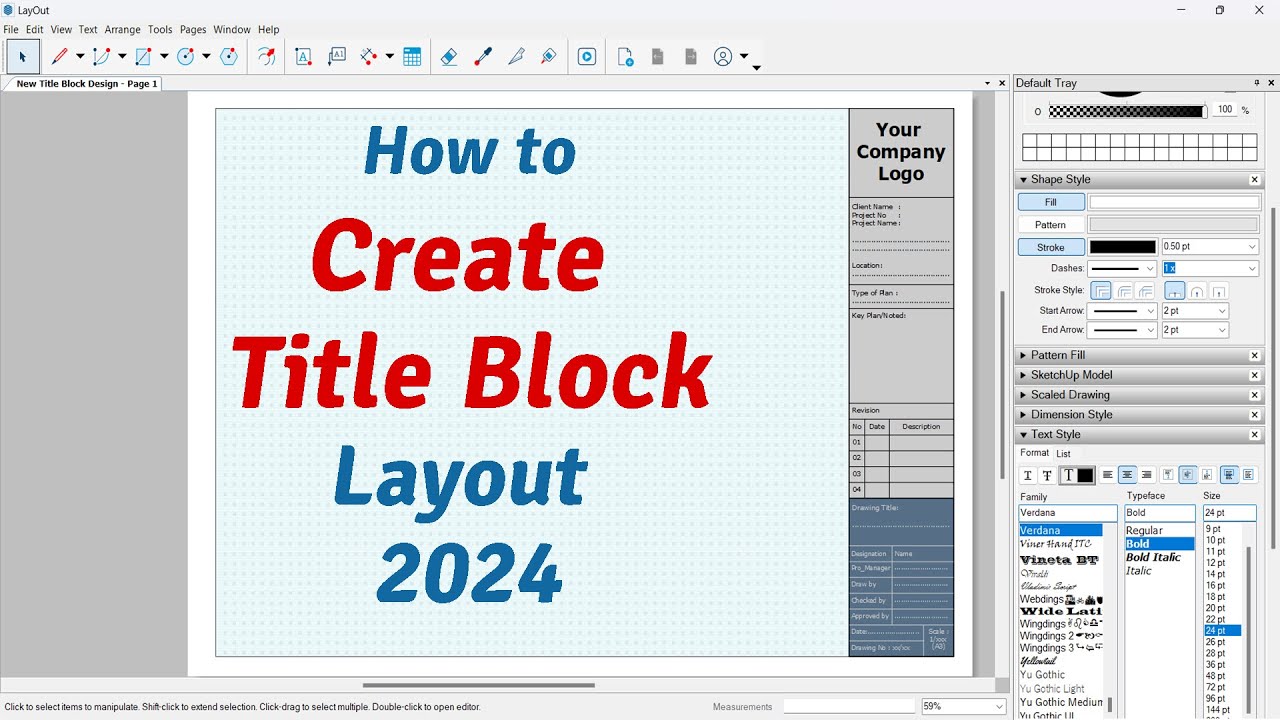The height and width of the screenshot is (720, 1280).
Task: Align text right
Action: click(1147, 475)
